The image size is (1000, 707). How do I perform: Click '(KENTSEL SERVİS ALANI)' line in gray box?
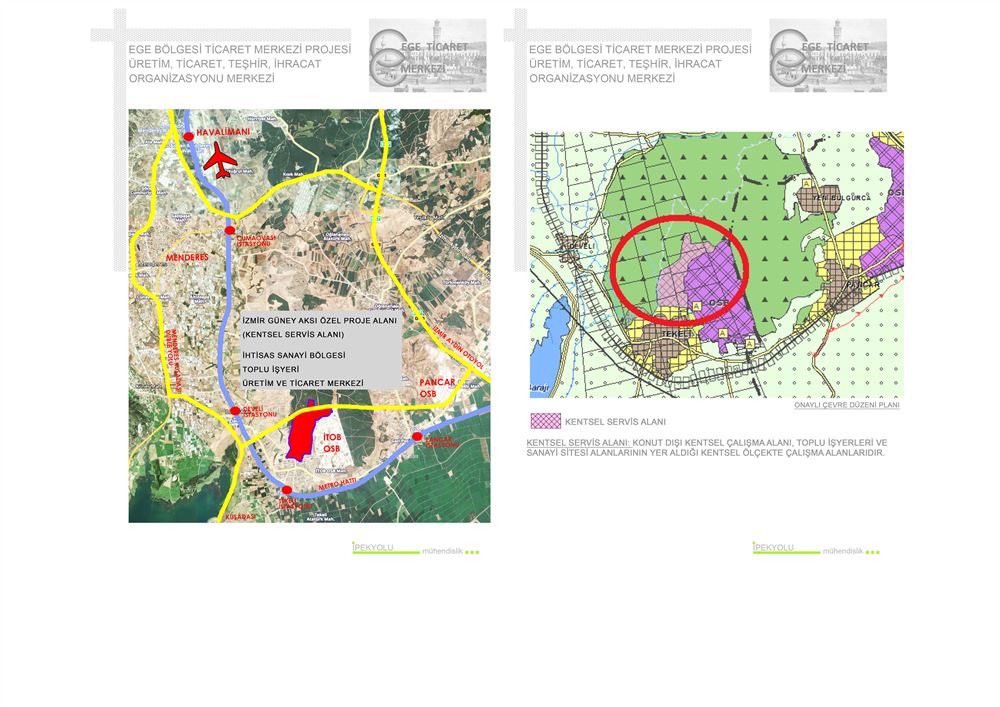(x=293, y=335)
